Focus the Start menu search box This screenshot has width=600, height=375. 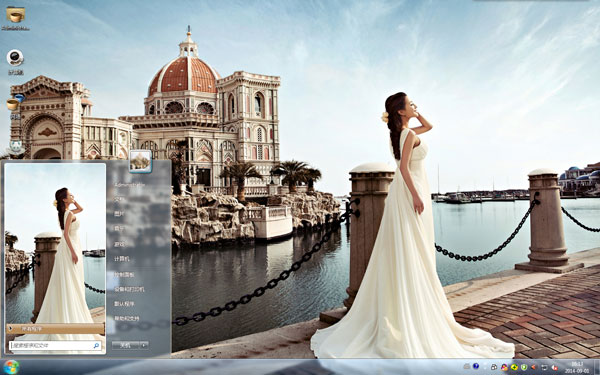55,346
